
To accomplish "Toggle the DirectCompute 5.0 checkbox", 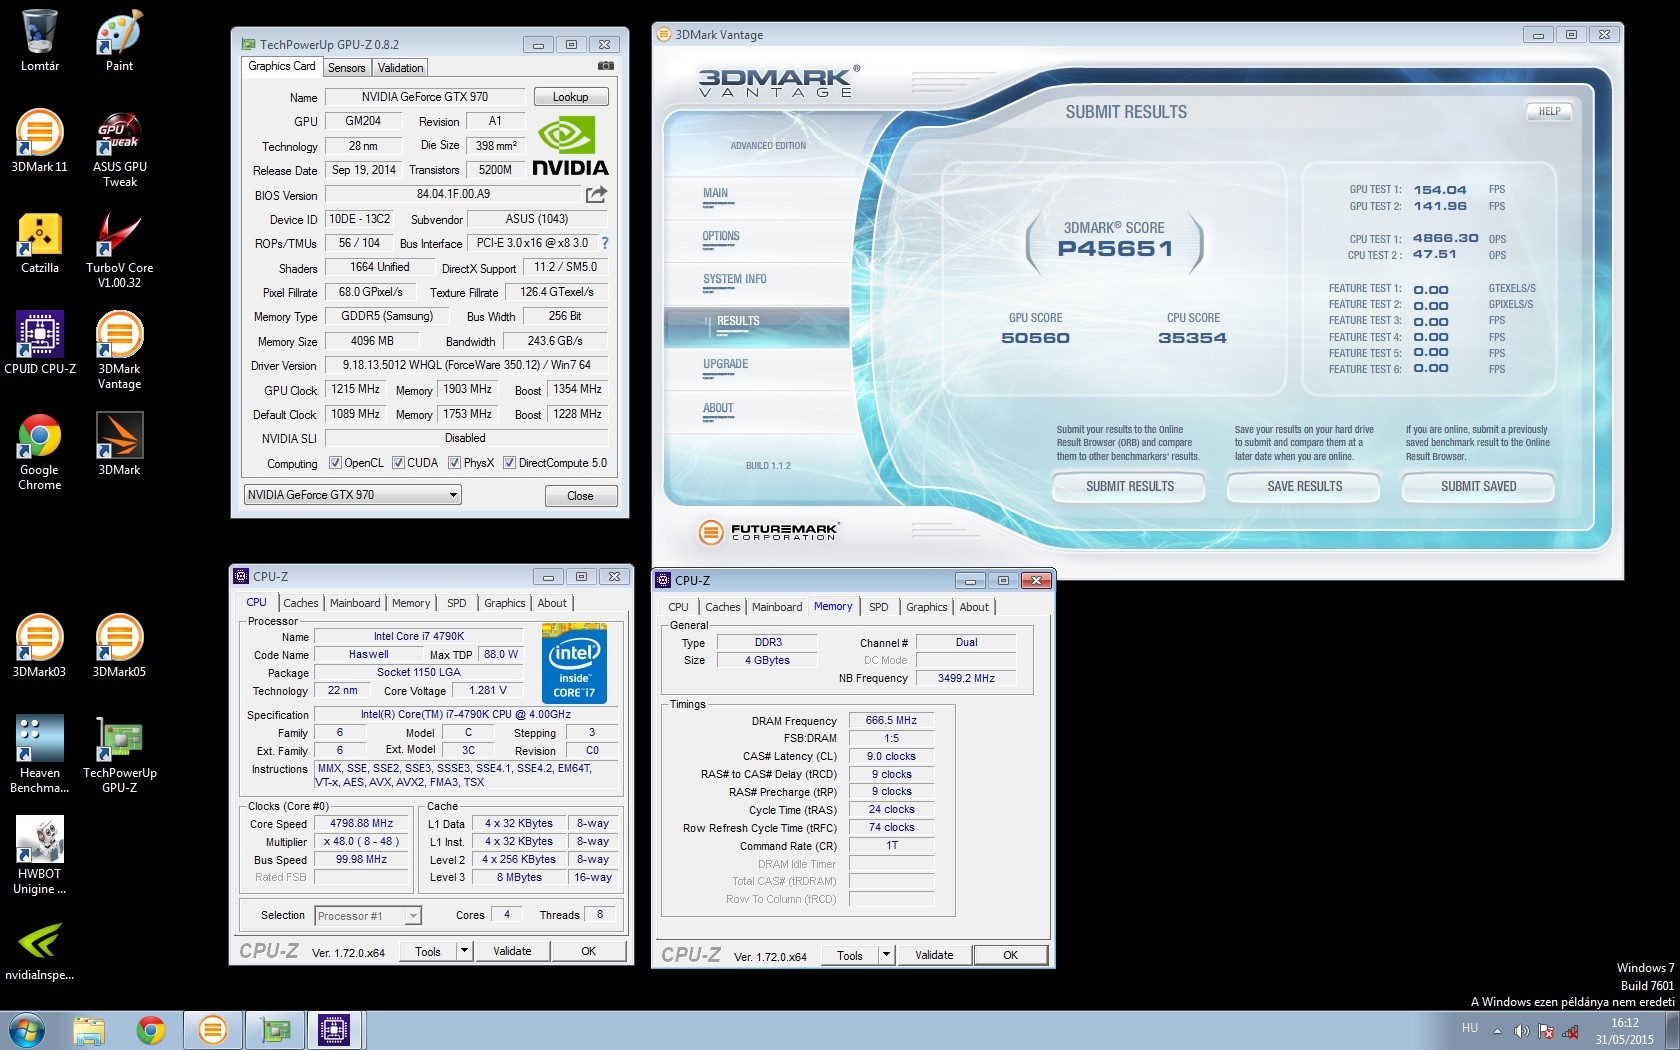I will tap(510, 463).
